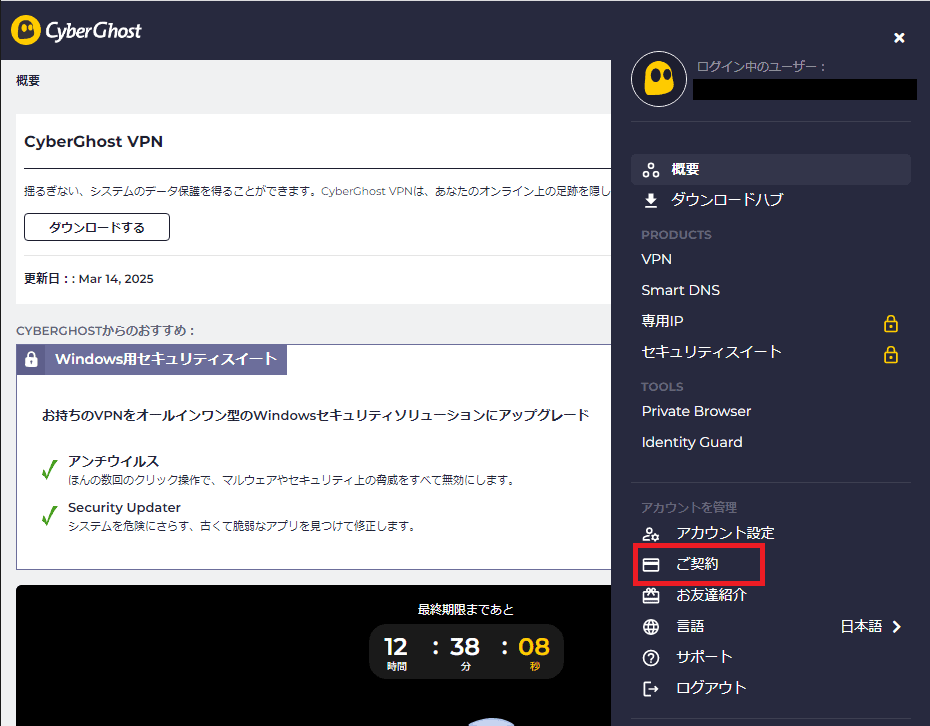Log out via ログアウト
Screen dimensions: 930x726
711,688
